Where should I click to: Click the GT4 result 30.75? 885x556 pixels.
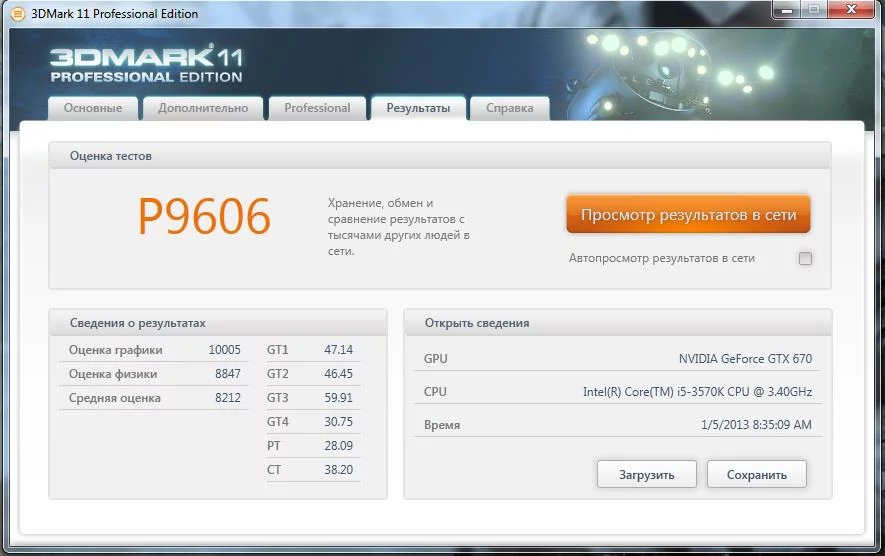tap(339, 422)
